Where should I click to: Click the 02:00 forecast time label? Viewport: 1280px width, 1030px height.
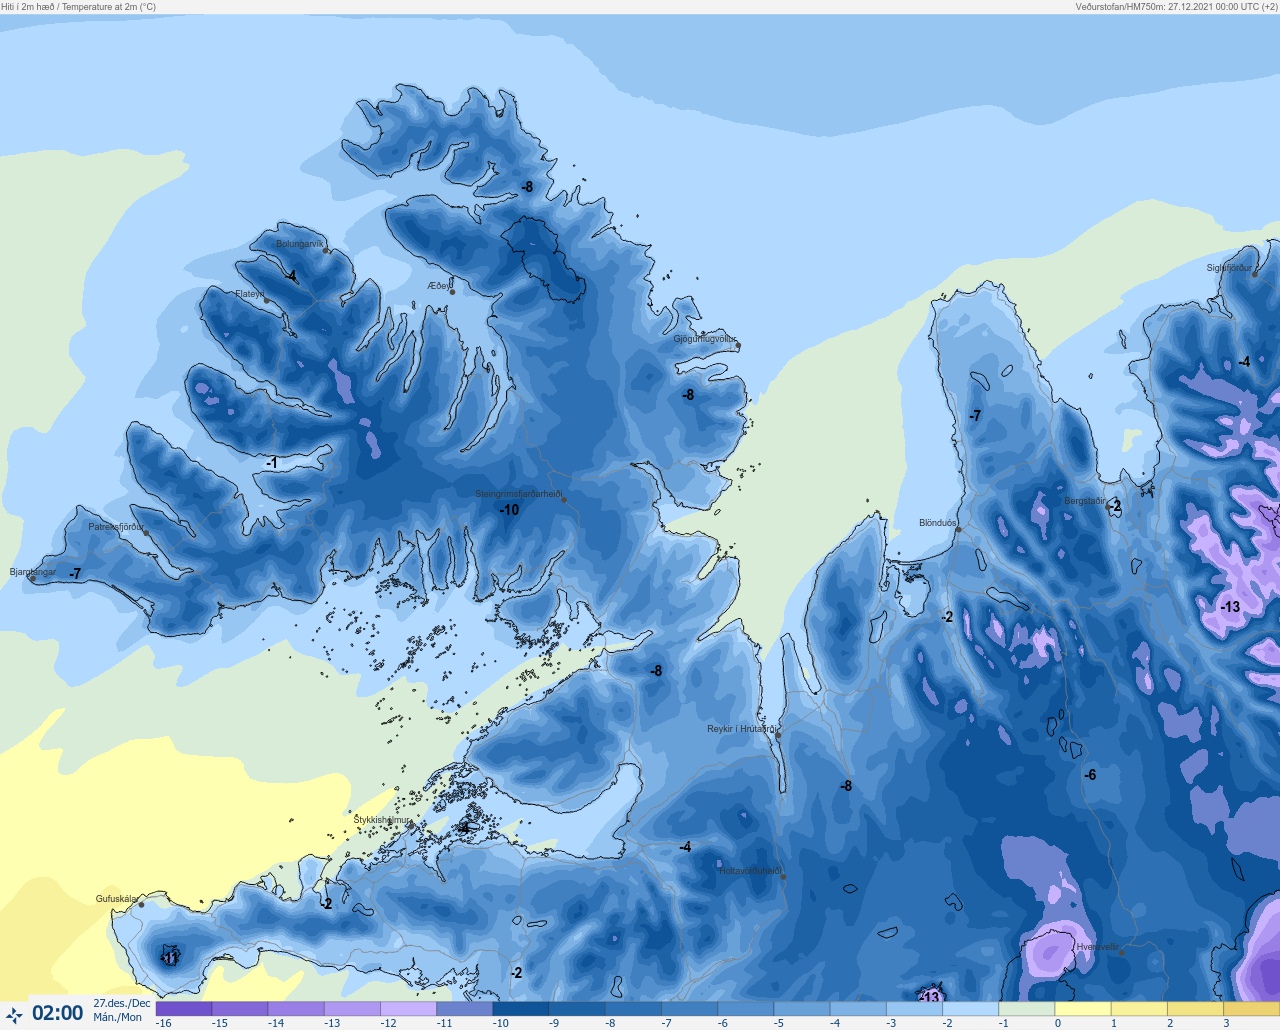pos(58,1014)
